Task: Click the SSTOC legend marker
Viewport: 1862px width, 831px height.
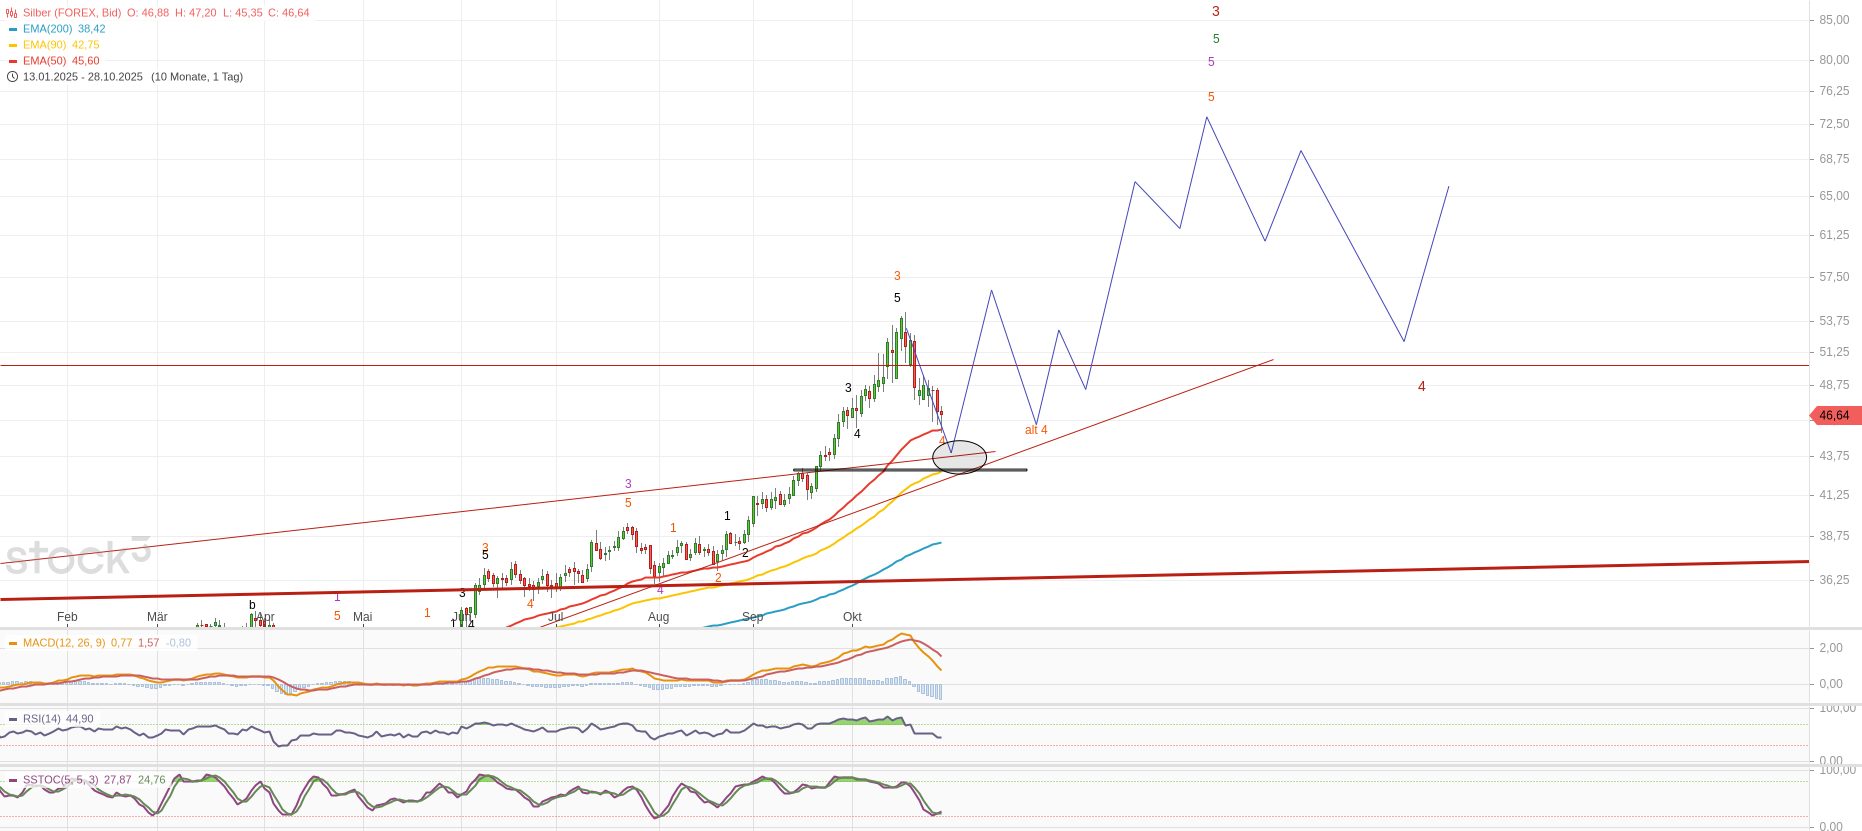Action: point(13,780)
